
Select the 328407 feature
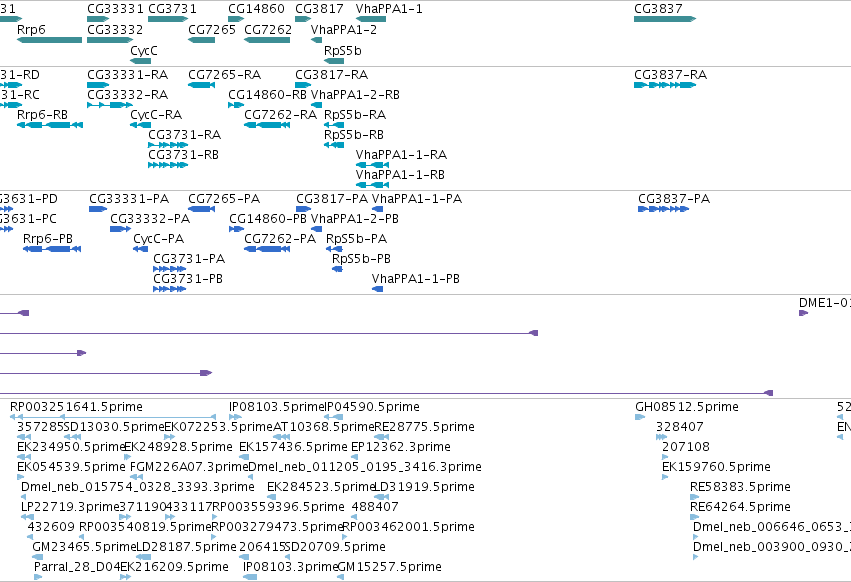661,437
